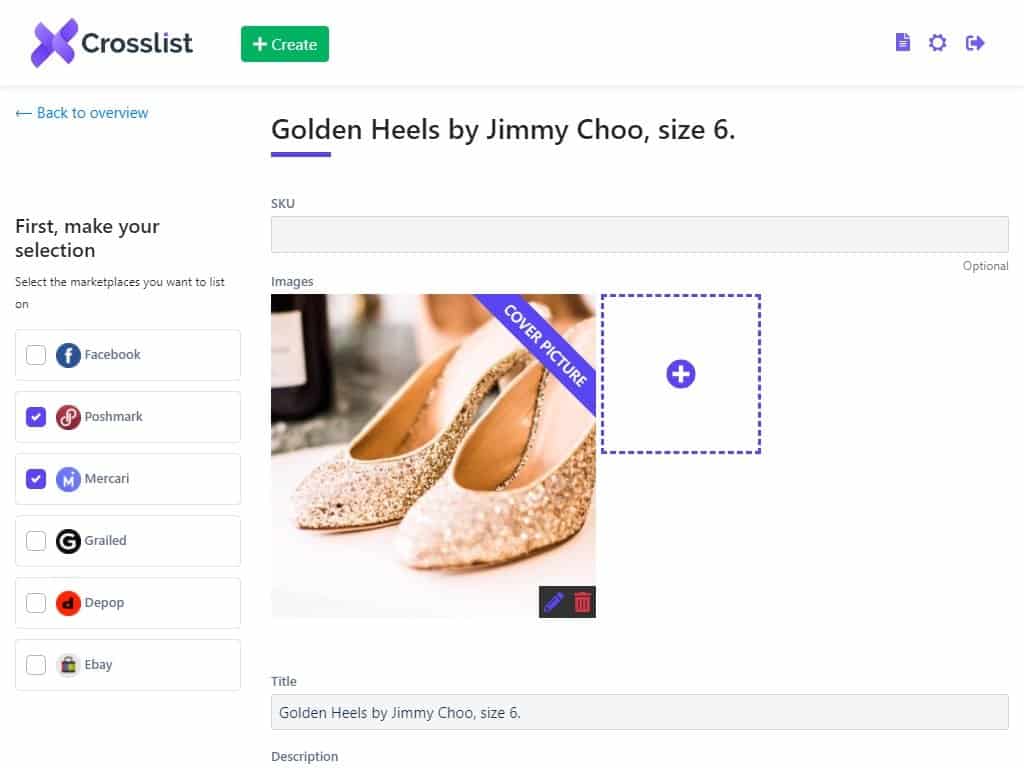Click the Facebook marketplace logo

click(68, 355)
